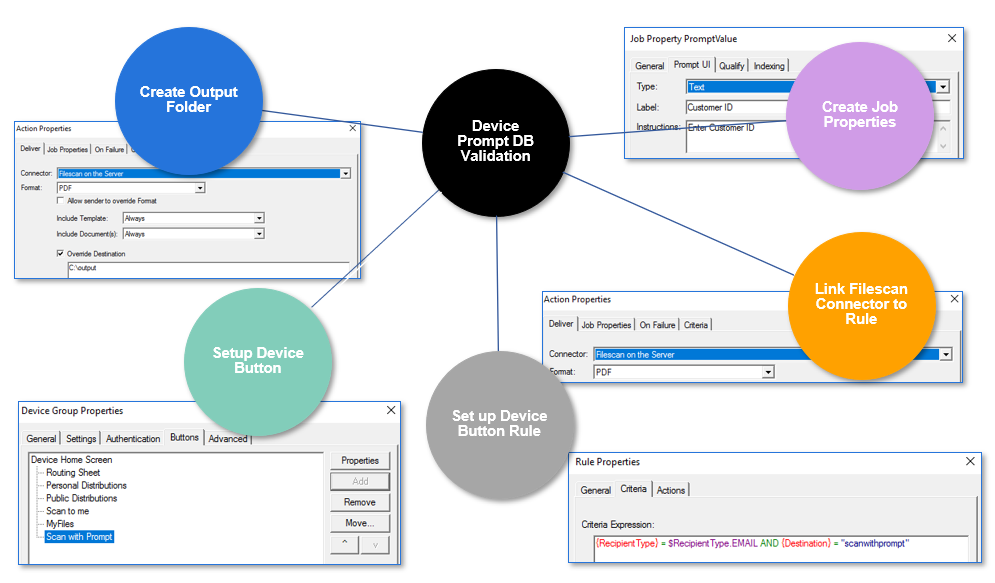Viewport: 995px width, 583px height.
Task: Close the Device Group Properties window
Action: click(391, 410)
